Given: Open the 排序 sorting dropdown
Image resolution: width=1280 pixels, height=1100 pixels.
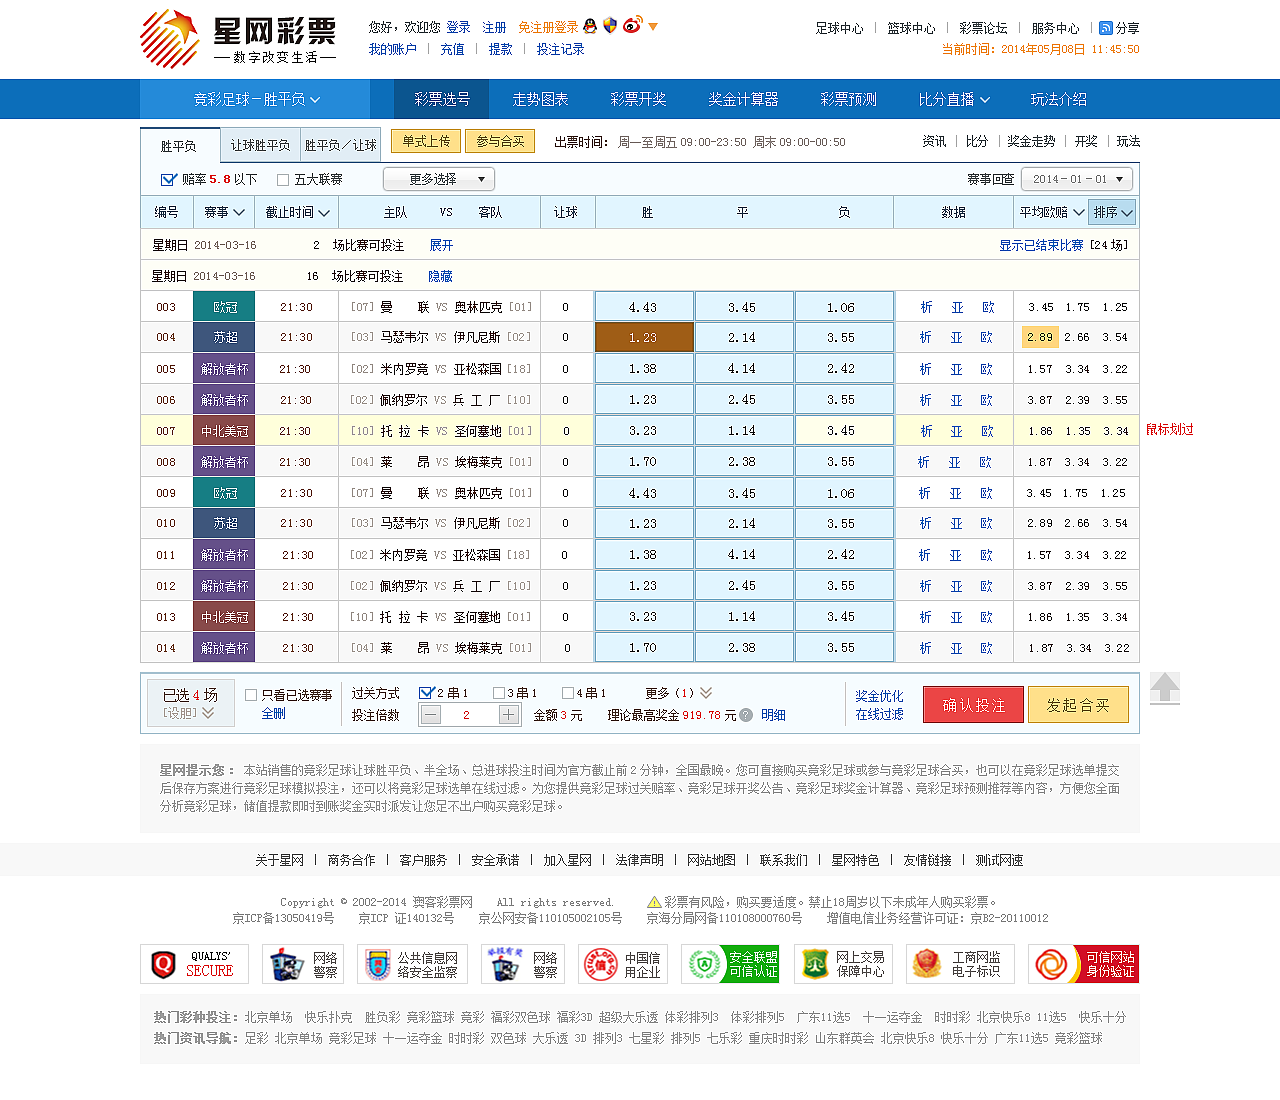Looking at the screenshot, I should point(1110,212).
